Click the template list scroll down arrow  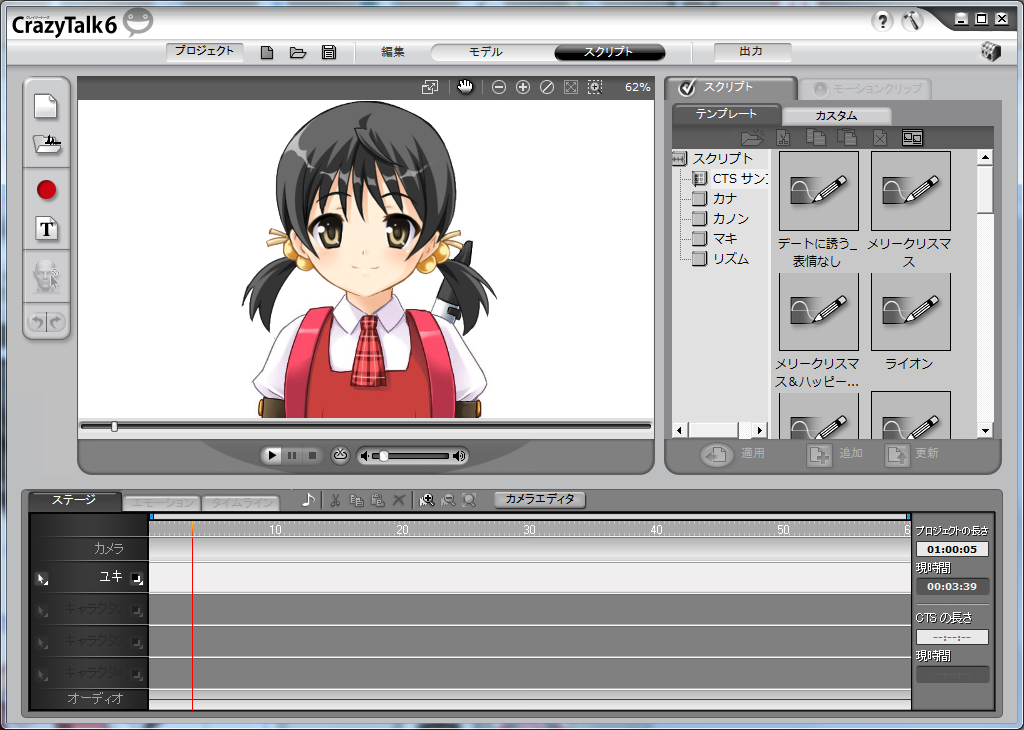985,430
